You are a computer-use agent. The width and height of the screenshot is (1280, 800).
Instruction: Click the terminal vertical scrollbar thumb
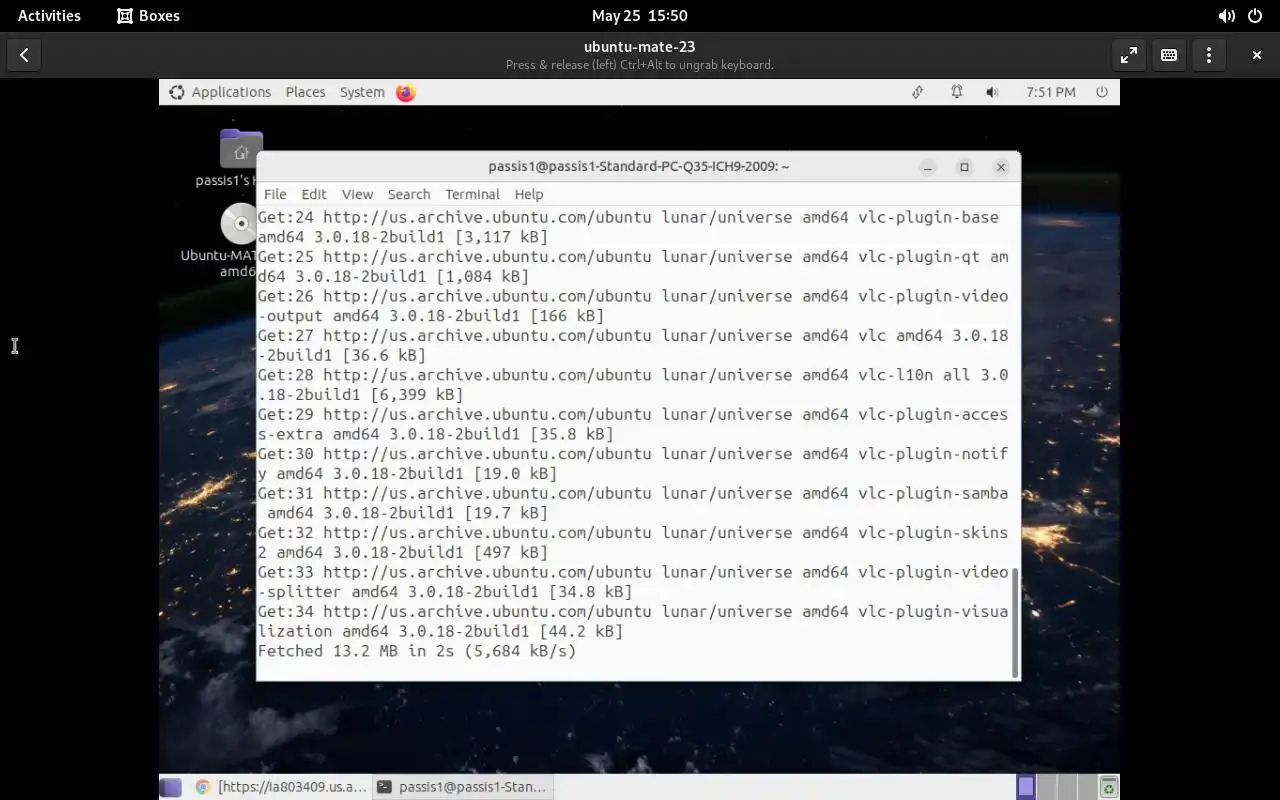(1016, 622)
